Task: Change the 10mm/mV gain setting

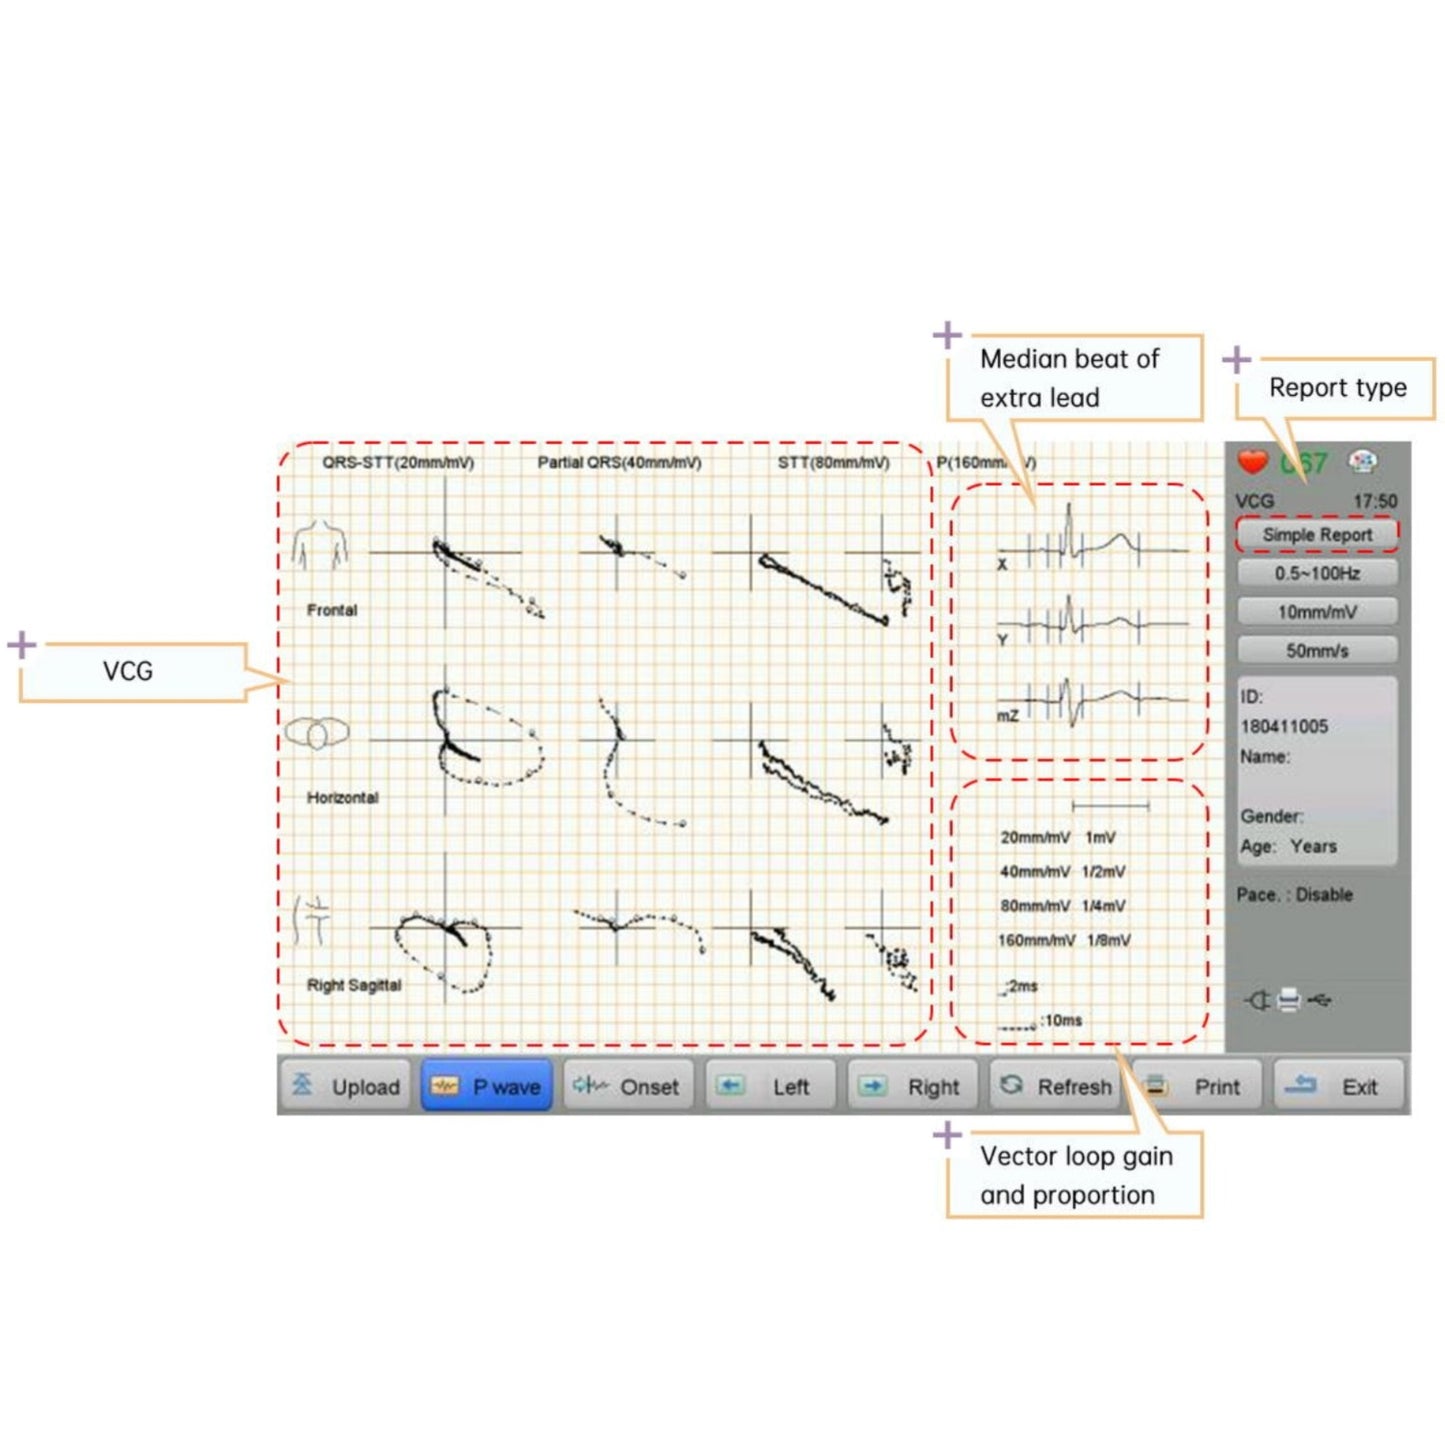Action: point(1316,612)
